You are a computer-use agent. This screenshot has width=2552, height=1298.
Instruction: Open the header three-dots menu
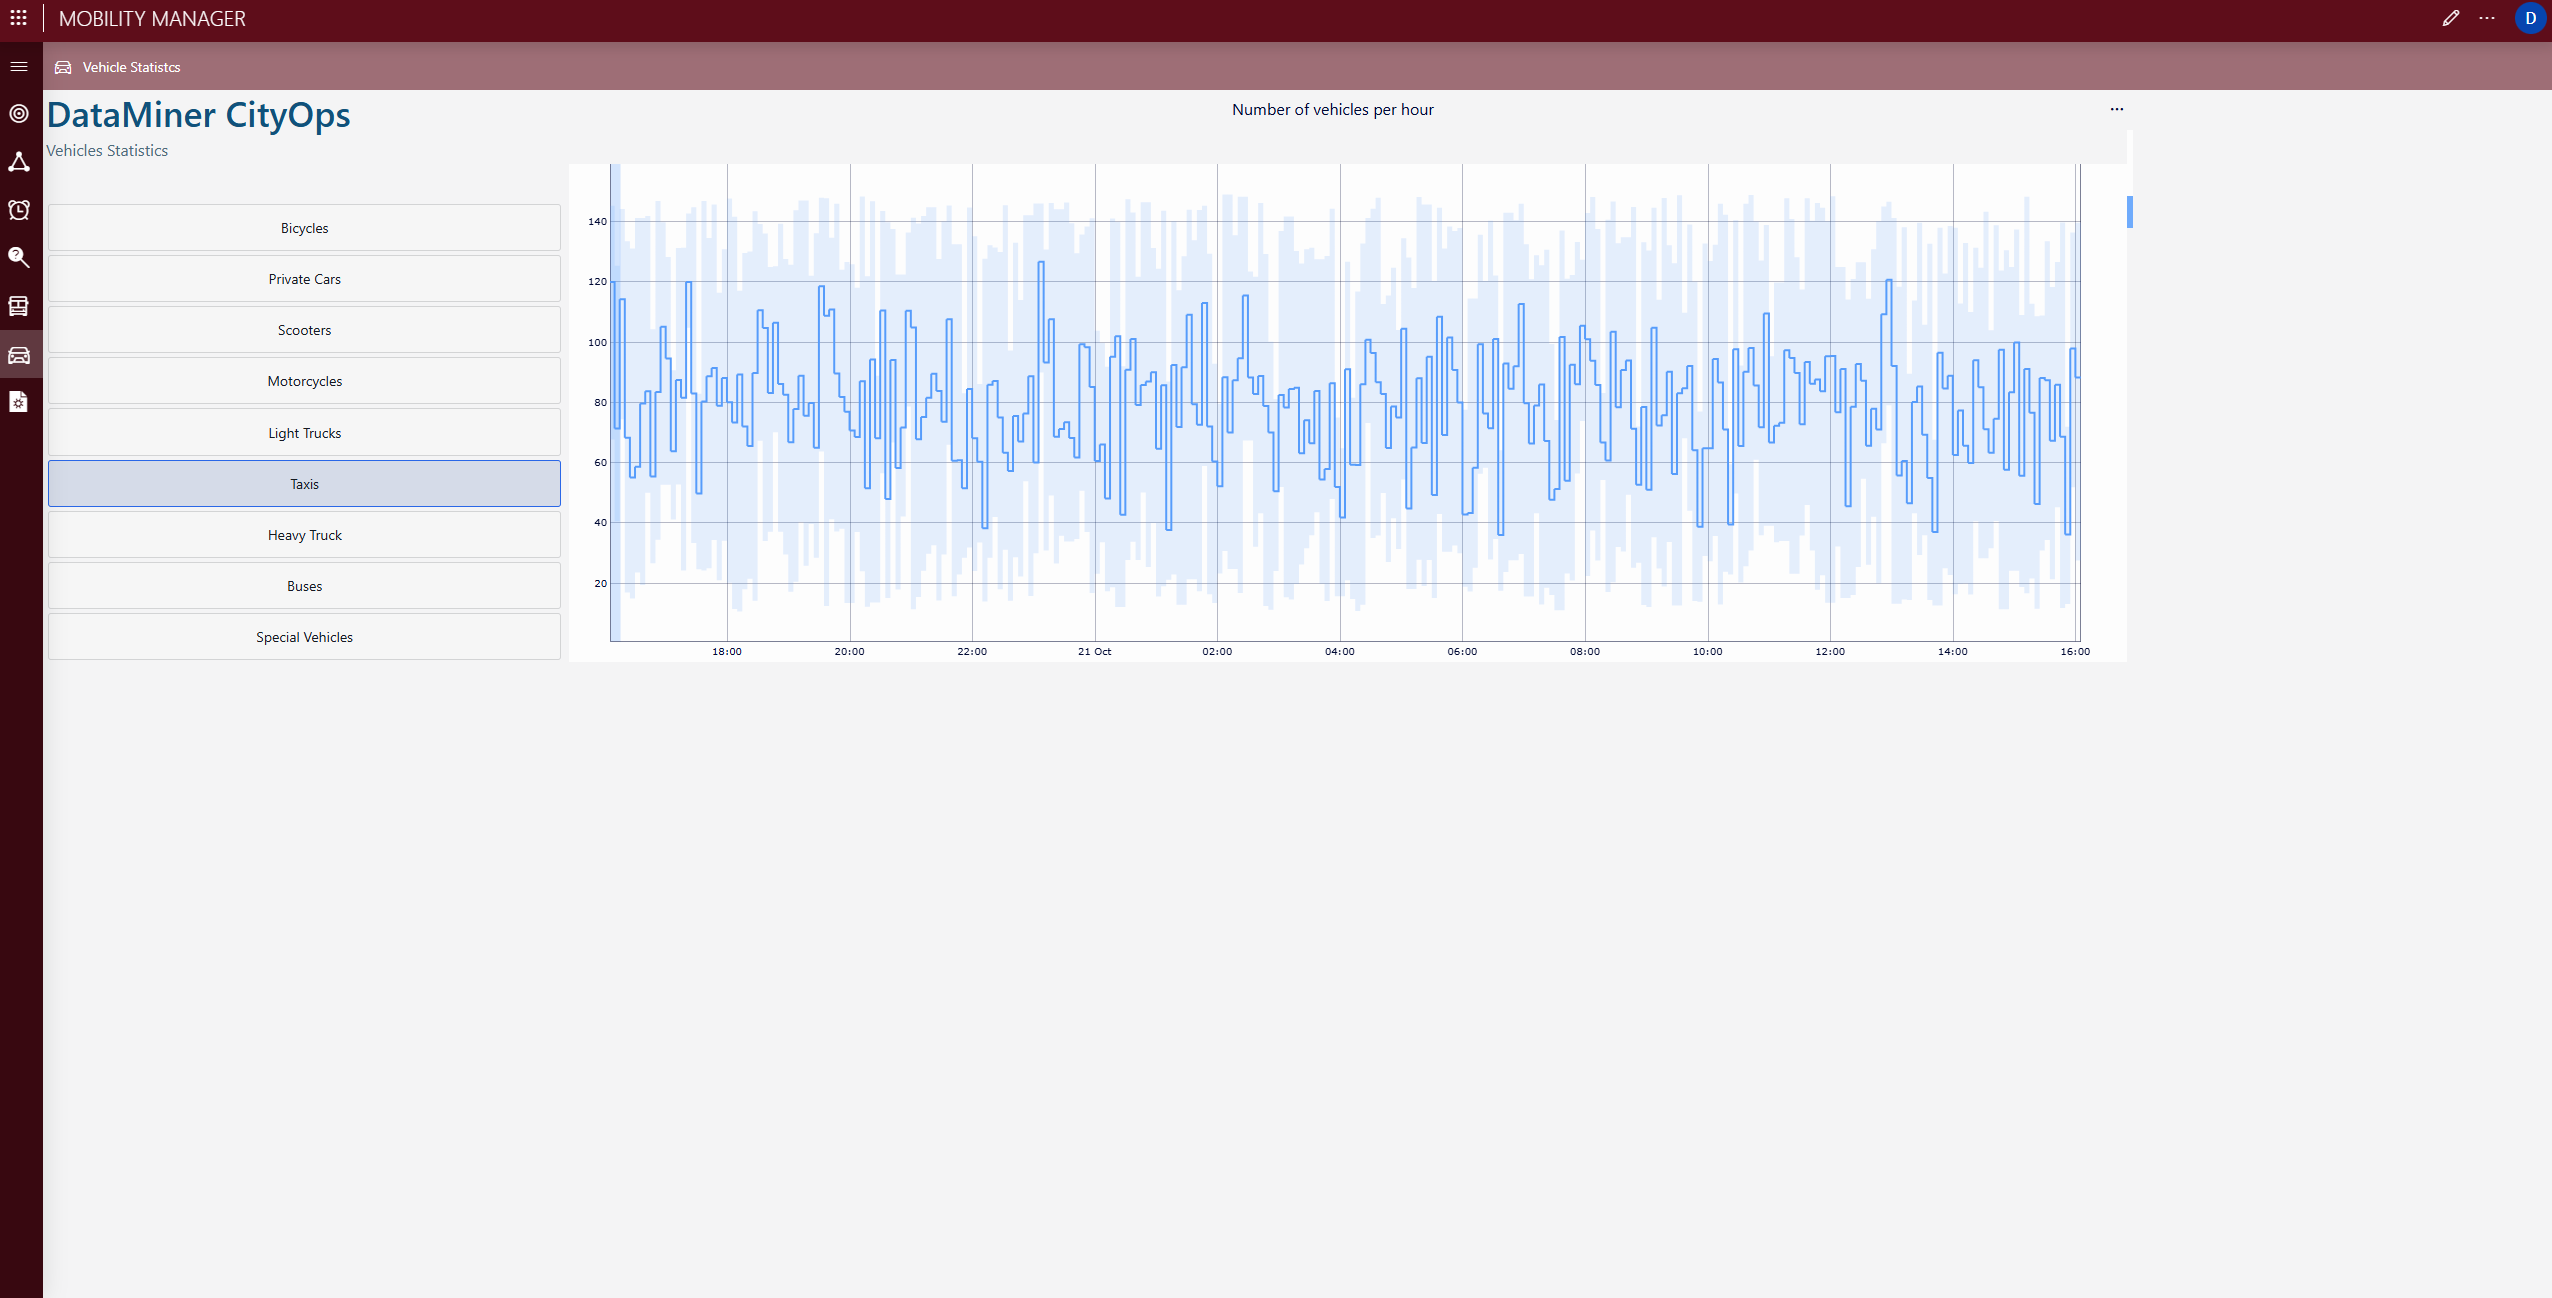coord(2487,18)
